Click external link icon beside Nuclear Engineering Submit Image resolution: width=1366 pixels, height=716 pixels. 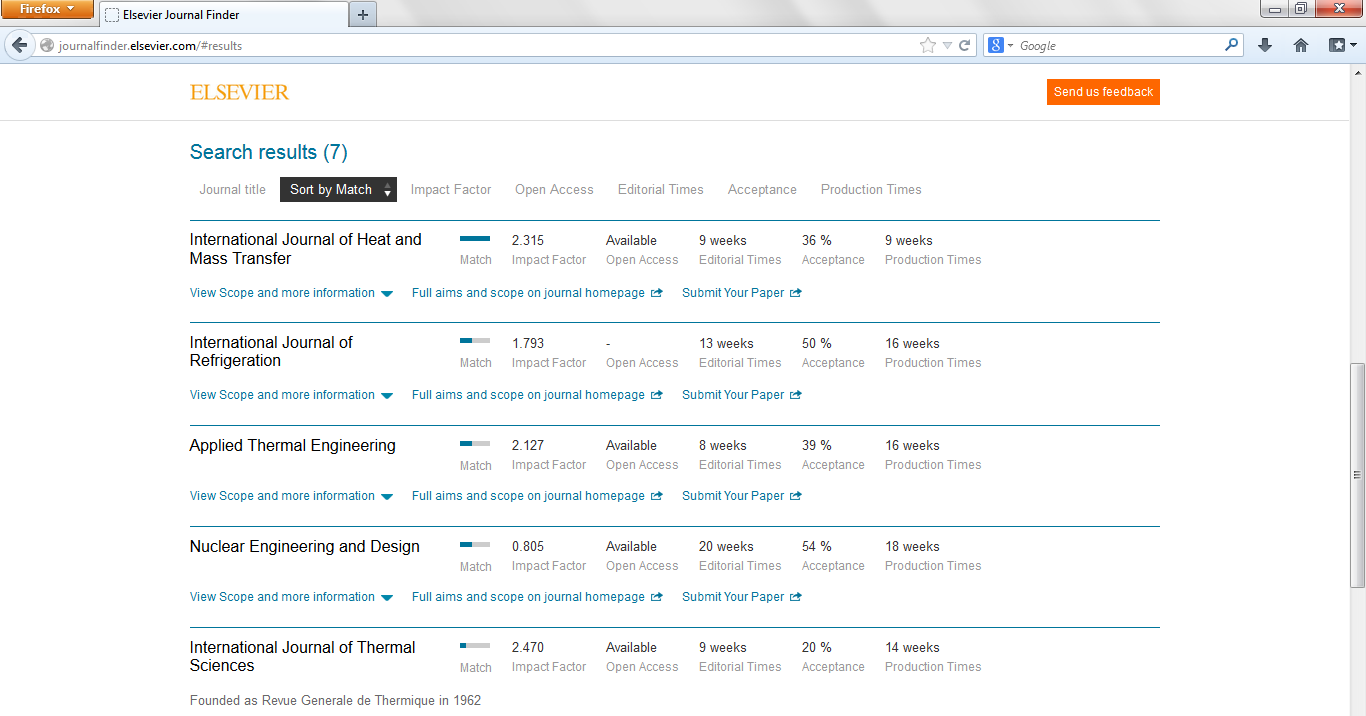(796, 597)
